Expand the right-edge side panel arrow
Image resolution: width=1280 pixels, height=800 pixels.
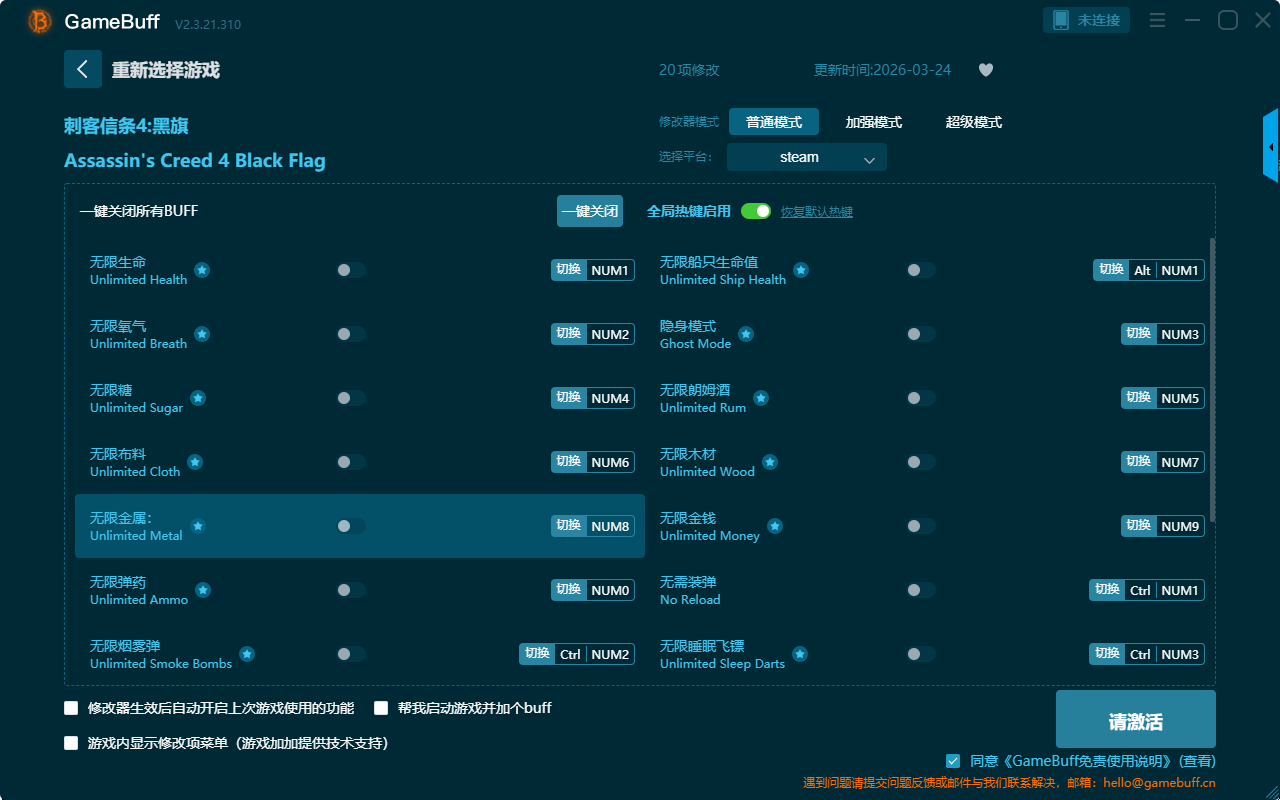click(x=1271, y=146)
